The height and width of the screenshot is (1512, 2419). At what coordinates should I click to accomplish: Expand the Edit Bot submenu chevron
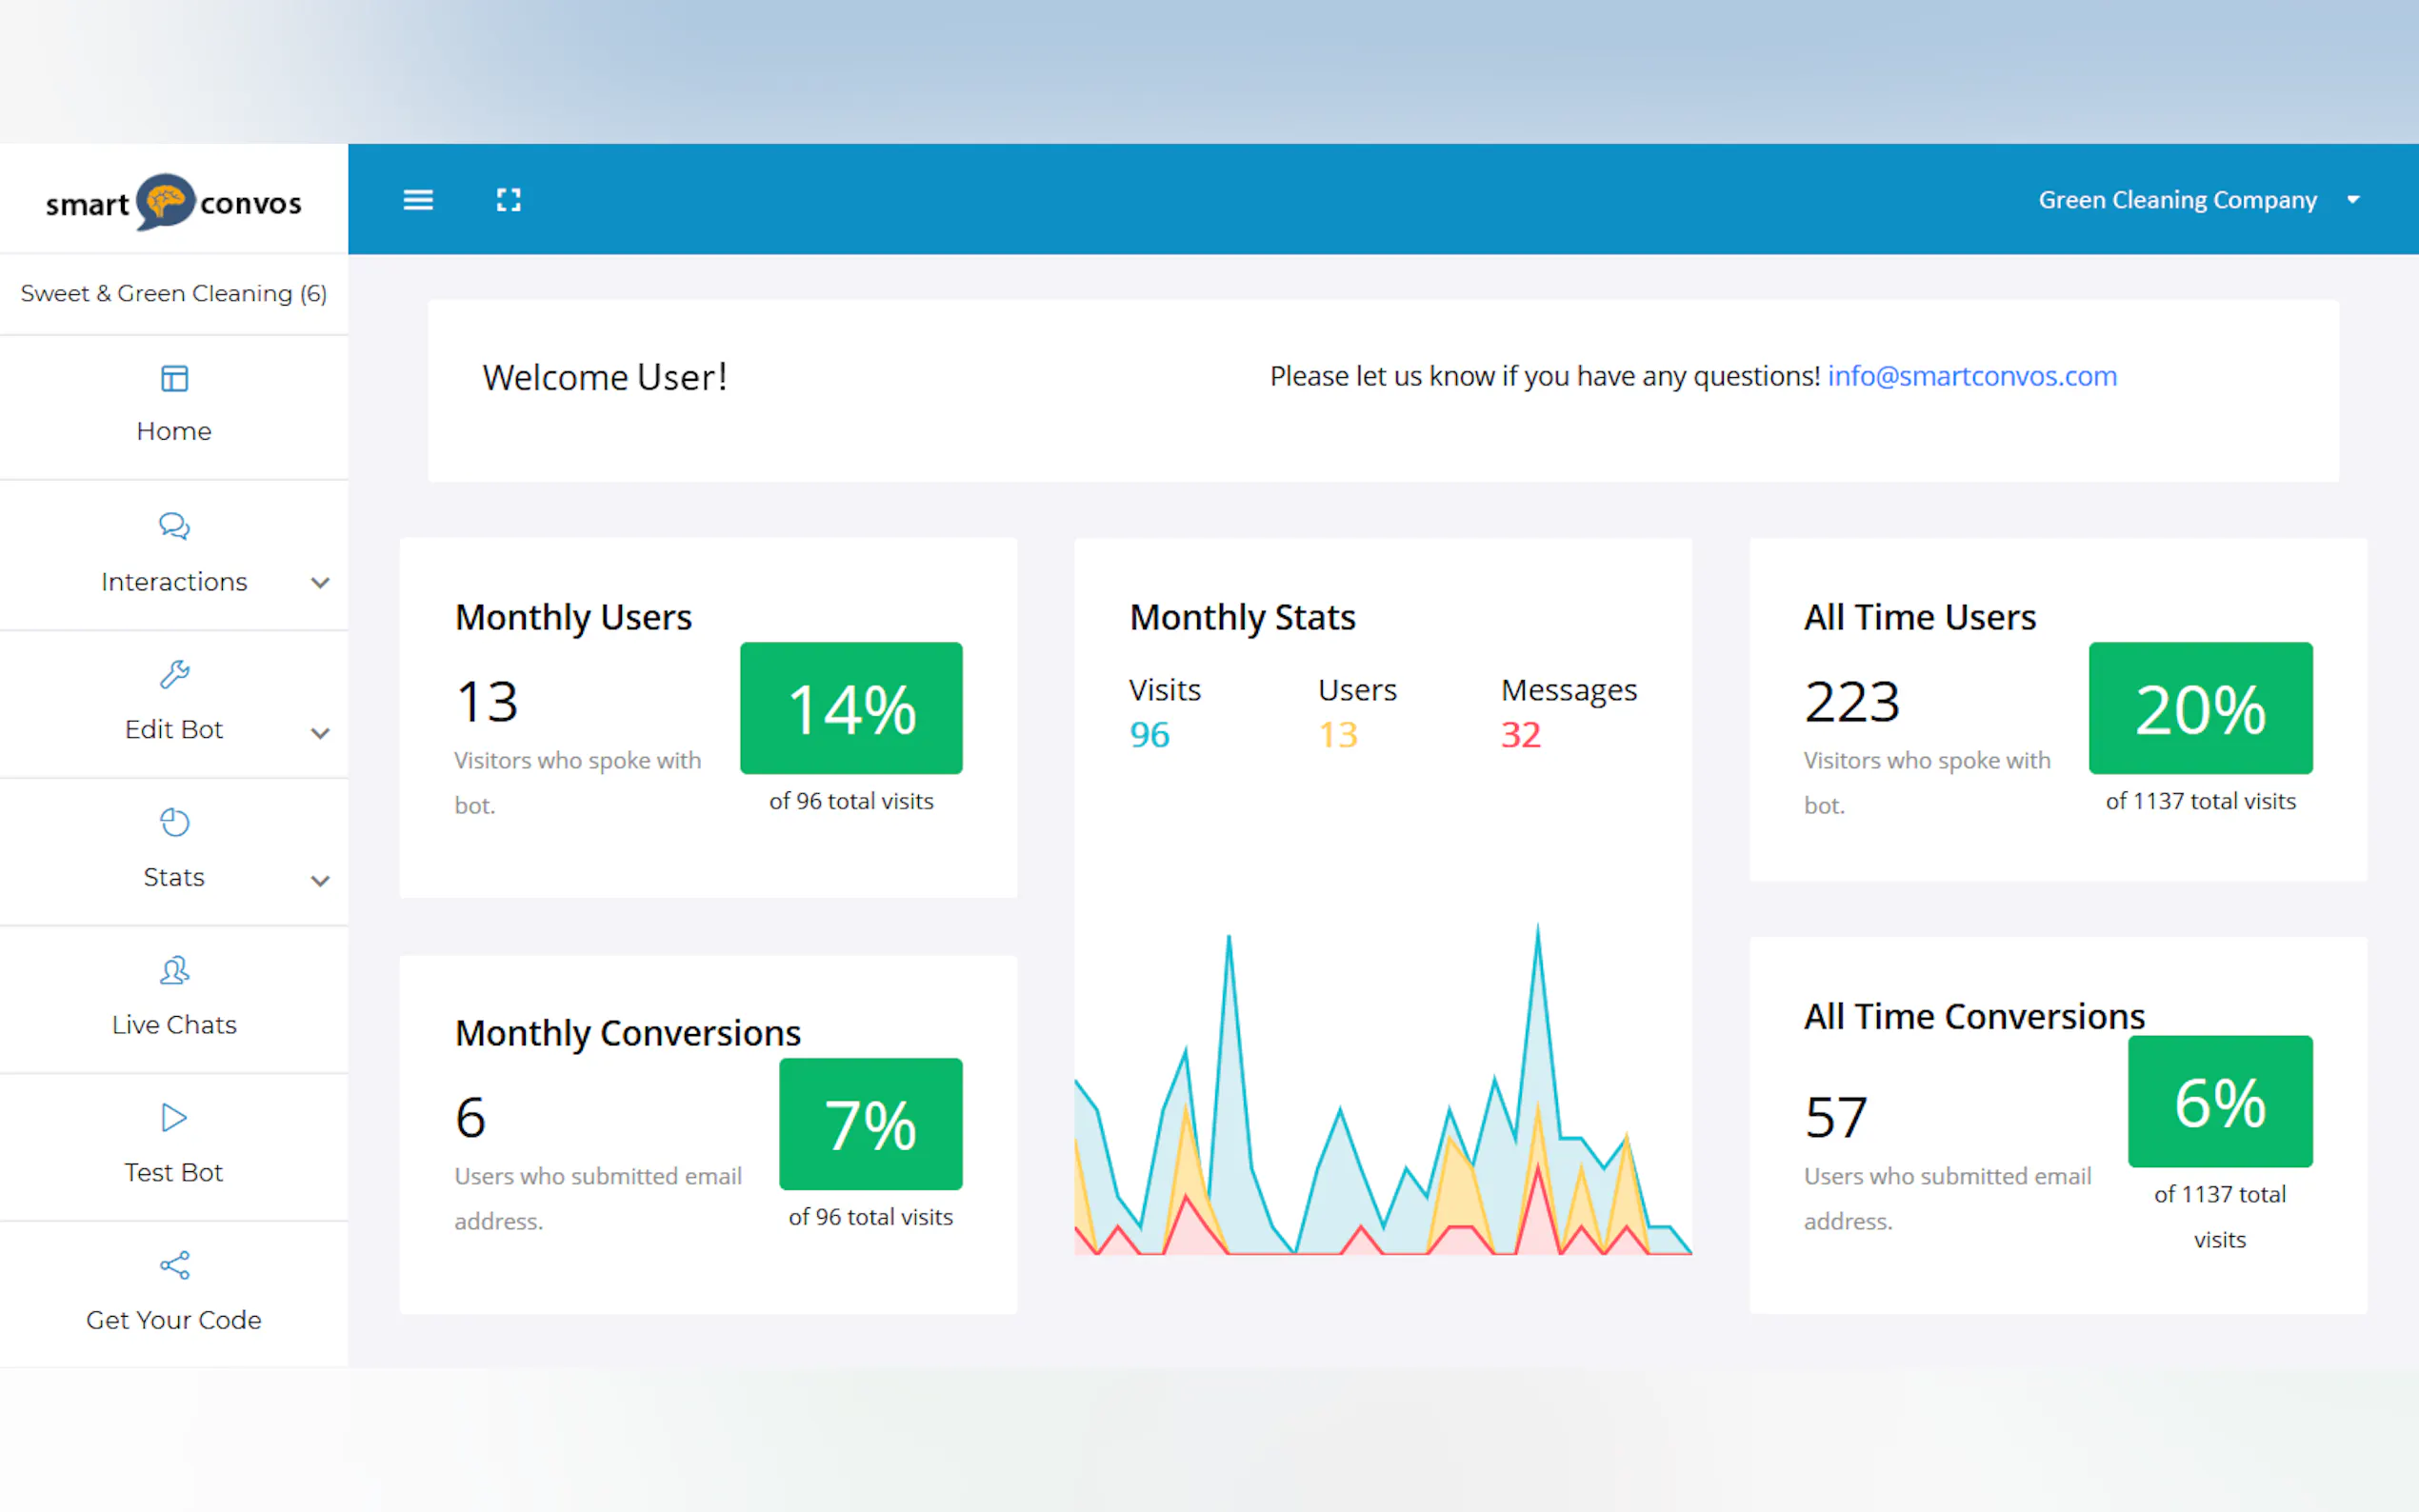(x=320, y=733)
